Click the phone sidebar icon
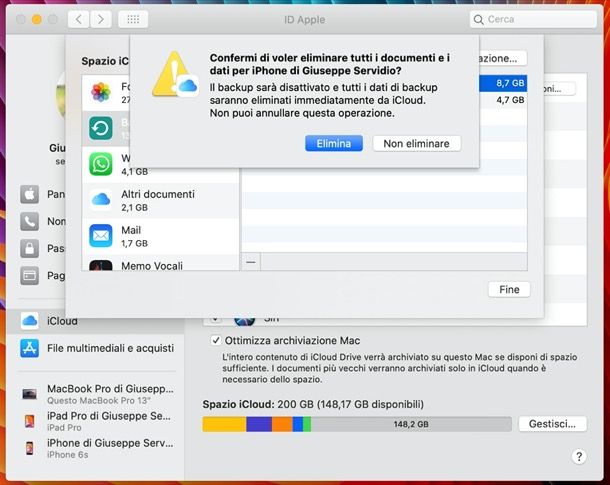This screenshot has height=485, width=610. [30, 221]
